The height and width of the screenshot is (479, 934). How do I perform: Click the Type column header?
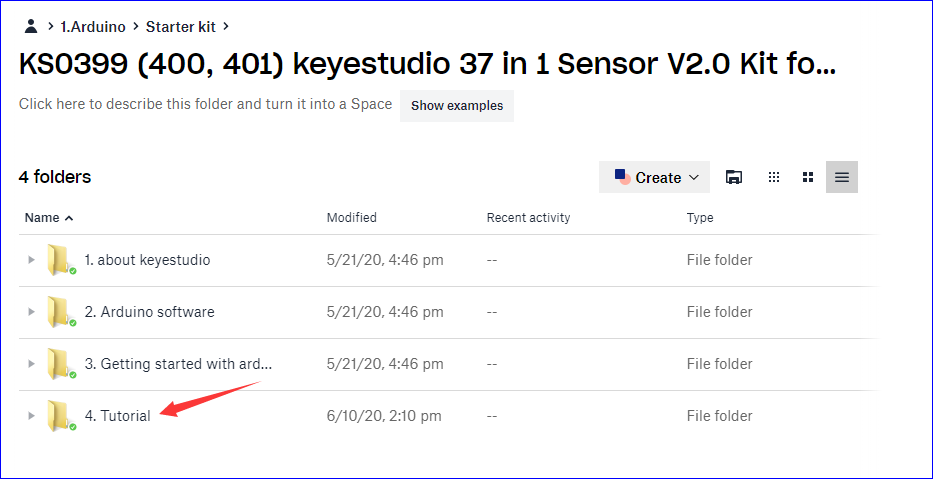click(x=700, y=217)
